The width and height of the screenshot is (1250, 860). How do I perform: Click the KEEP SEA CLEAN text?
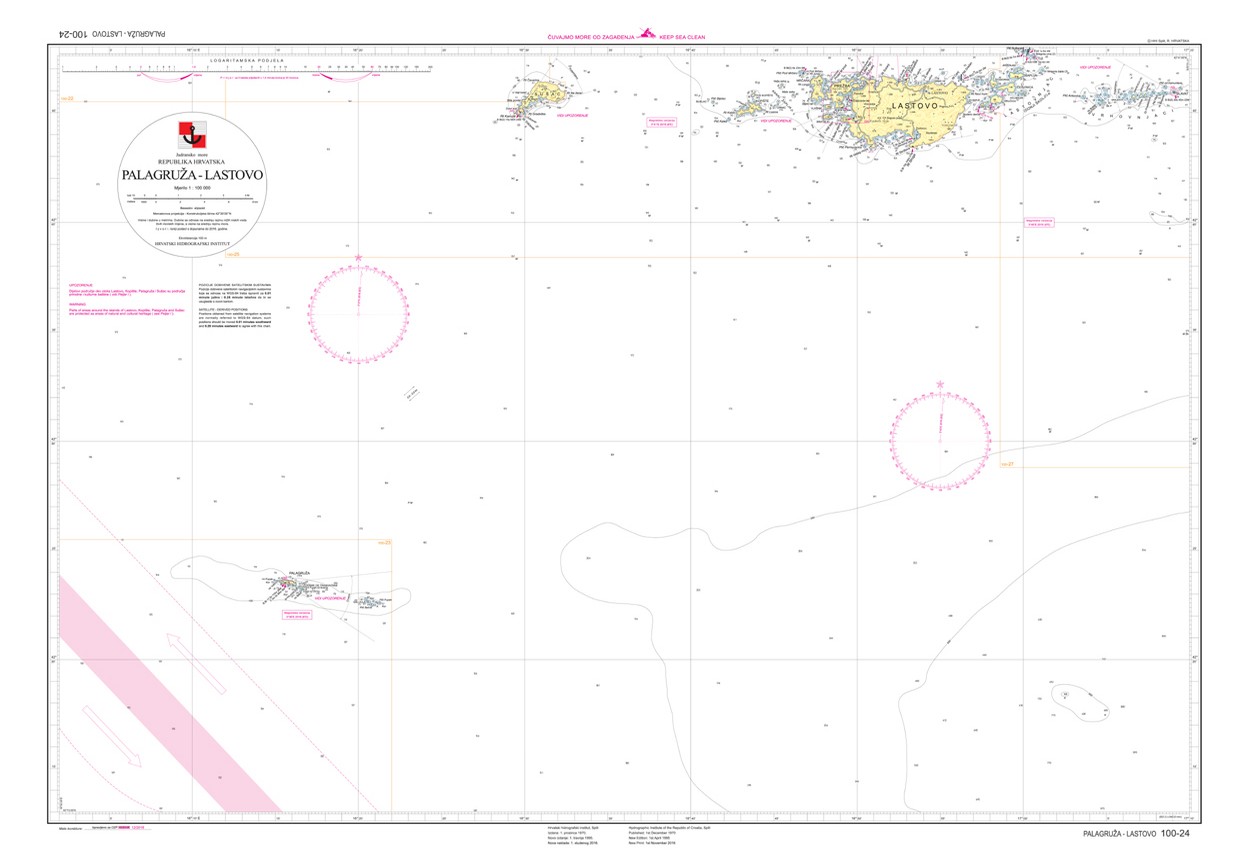(682, 36)
